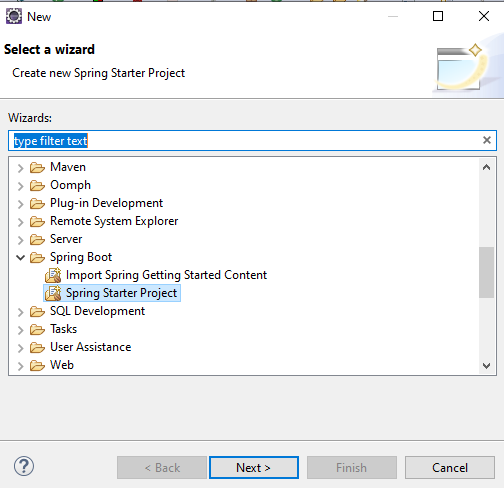Open help with the question mark icon
The height and width of the screenshot is (488, 504).
point(24,466)
